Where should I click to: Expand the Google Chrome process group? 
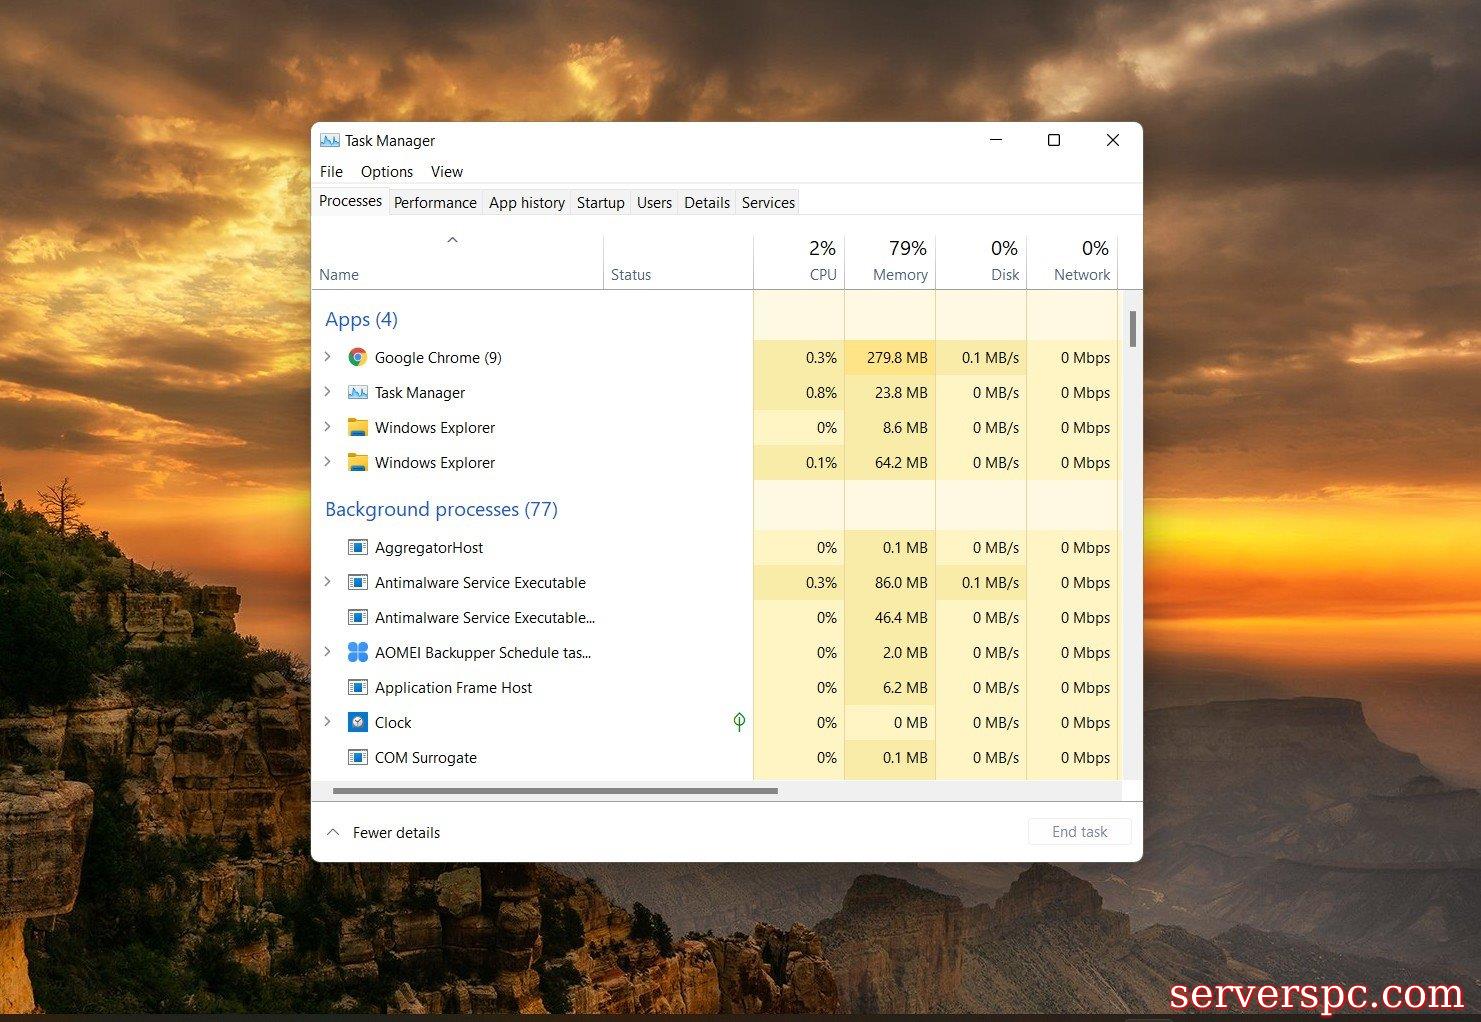tap(327, 357)
